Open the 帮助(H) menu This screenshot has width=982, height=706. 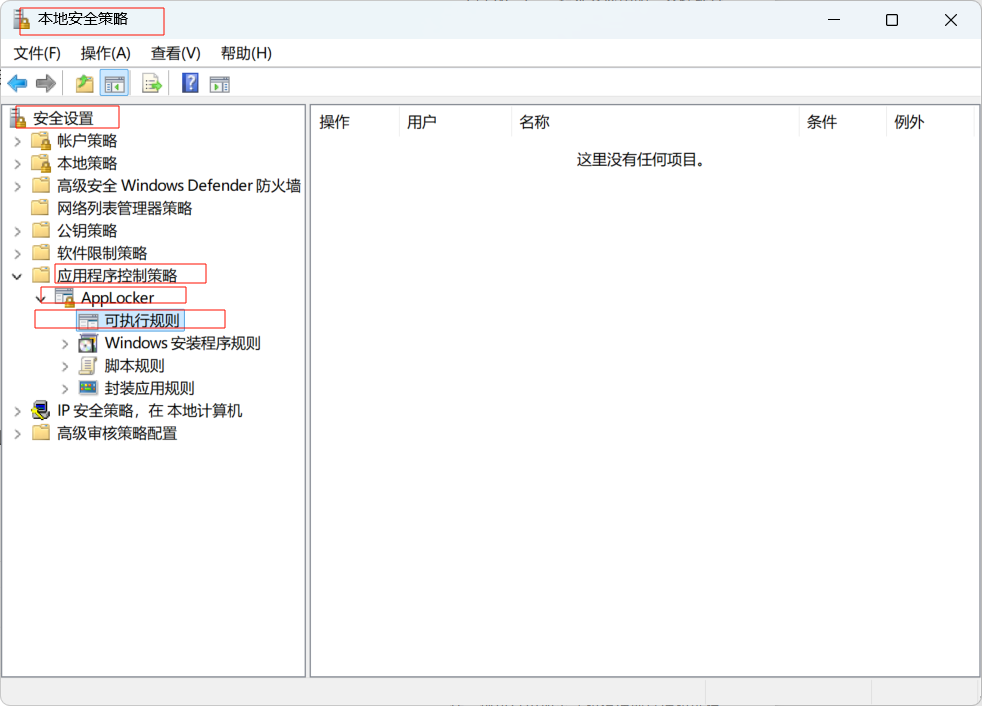tap(247, 53)
